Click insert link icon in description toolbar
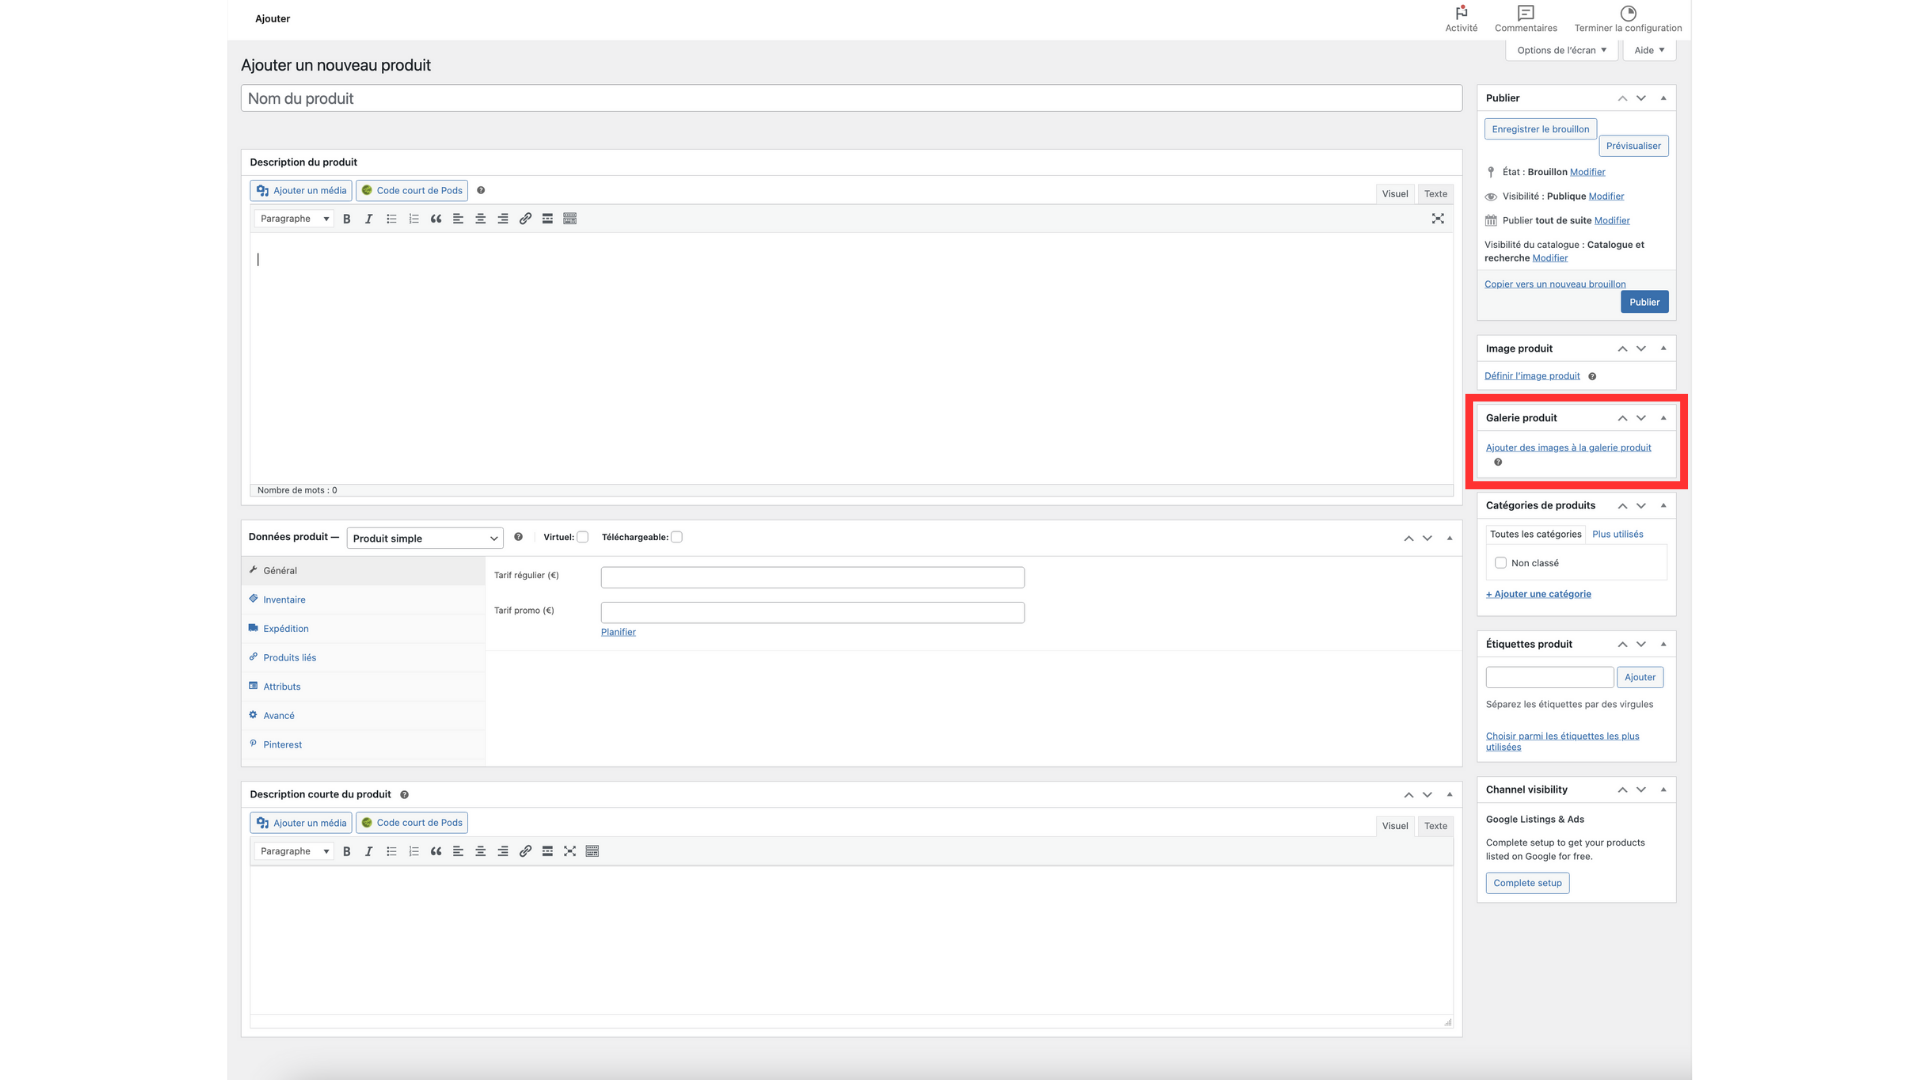This screenshot has width=1920, height=1080. [525, 219]
